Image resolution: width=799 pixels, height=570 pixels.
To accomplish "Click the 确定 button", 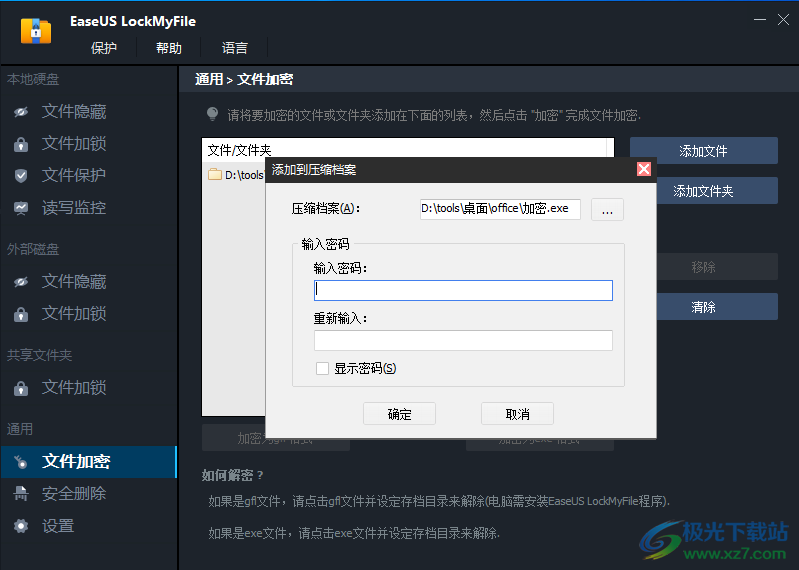I will pyautogui.click(x=400, y=414).
